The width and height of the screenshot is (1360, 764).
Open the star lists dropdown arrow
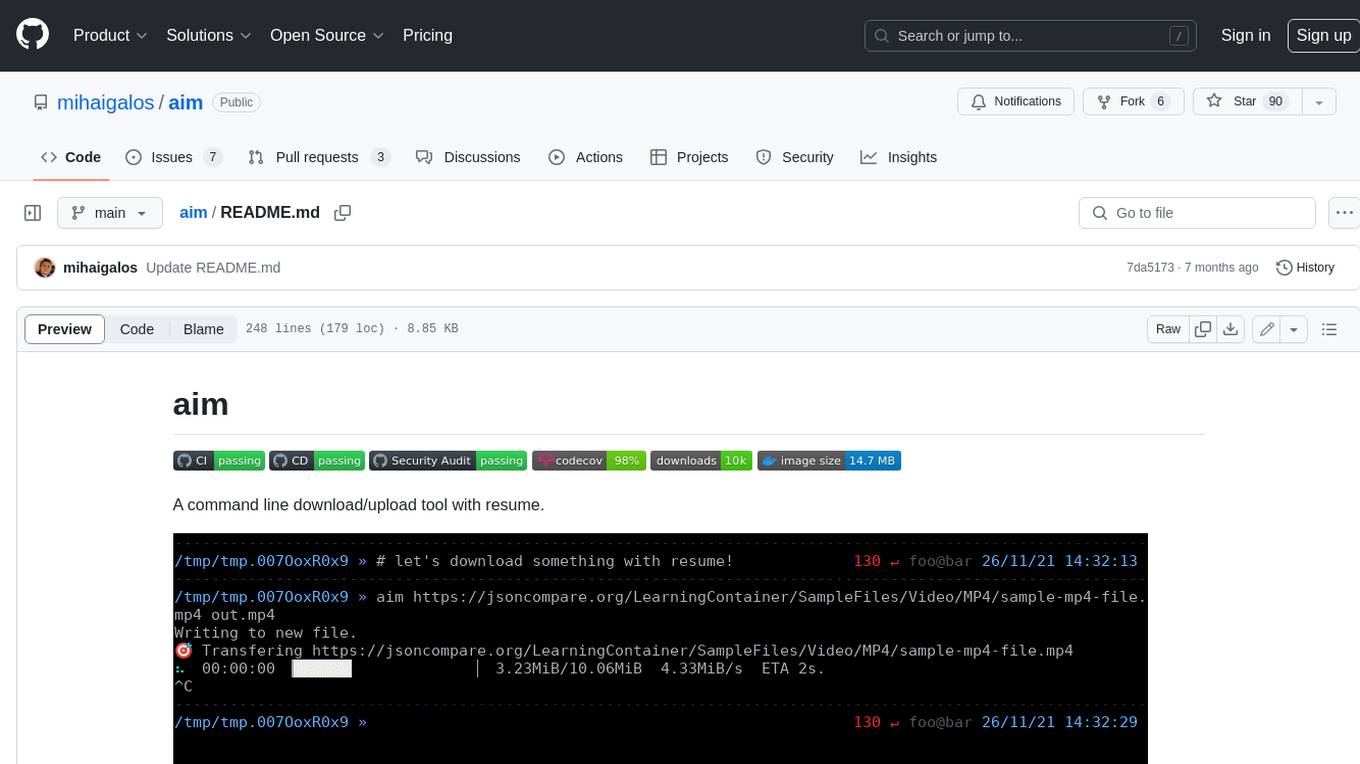point(1319,102)
